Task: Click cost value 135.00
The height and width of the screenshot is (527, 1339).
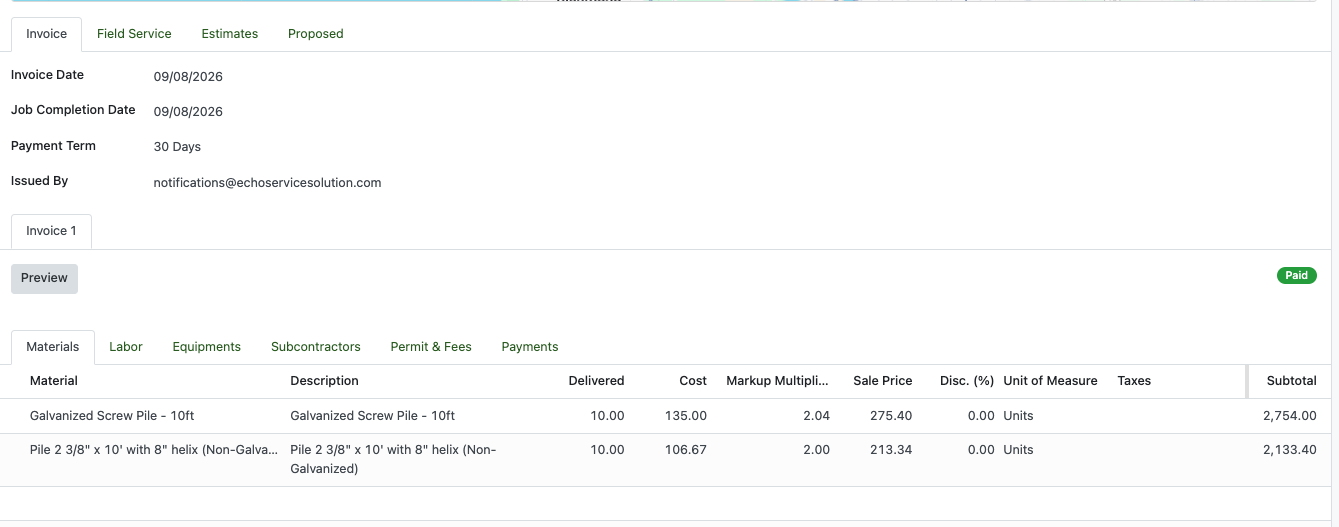Action: (x=685, y=416)
